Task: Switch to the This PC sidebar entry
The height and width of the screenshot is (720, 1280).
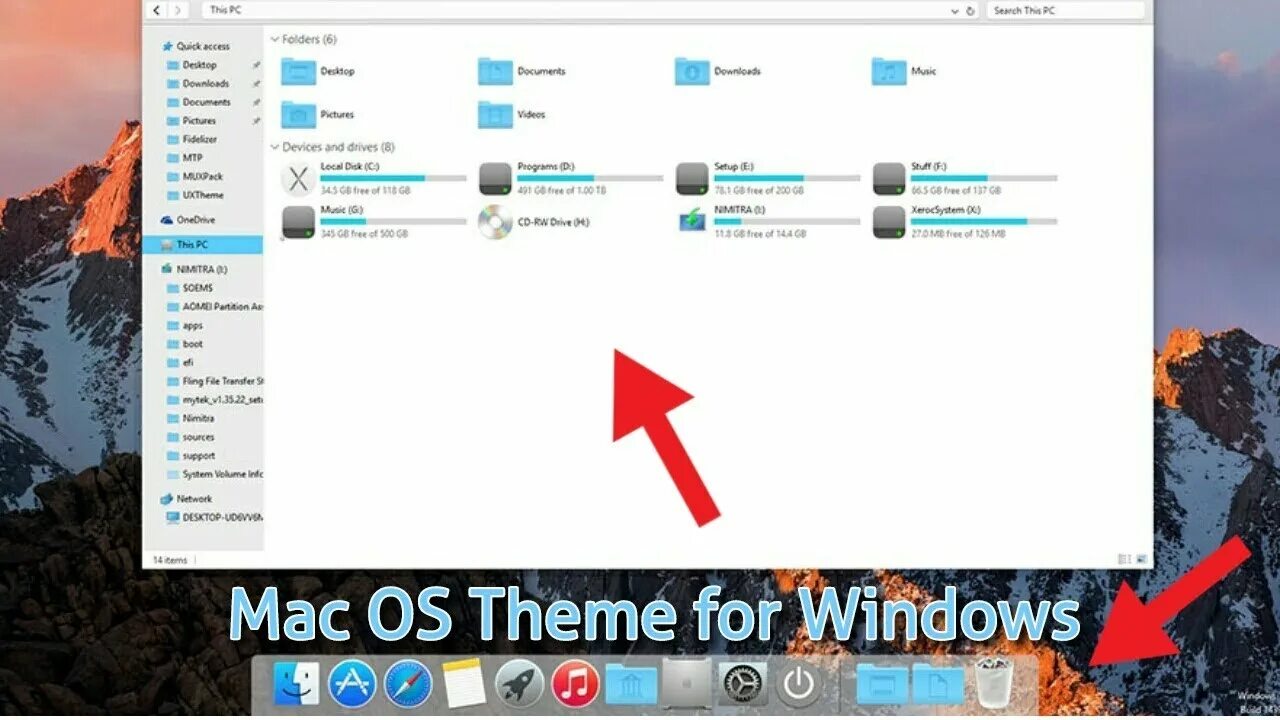Action: click(x=190, y=243)
